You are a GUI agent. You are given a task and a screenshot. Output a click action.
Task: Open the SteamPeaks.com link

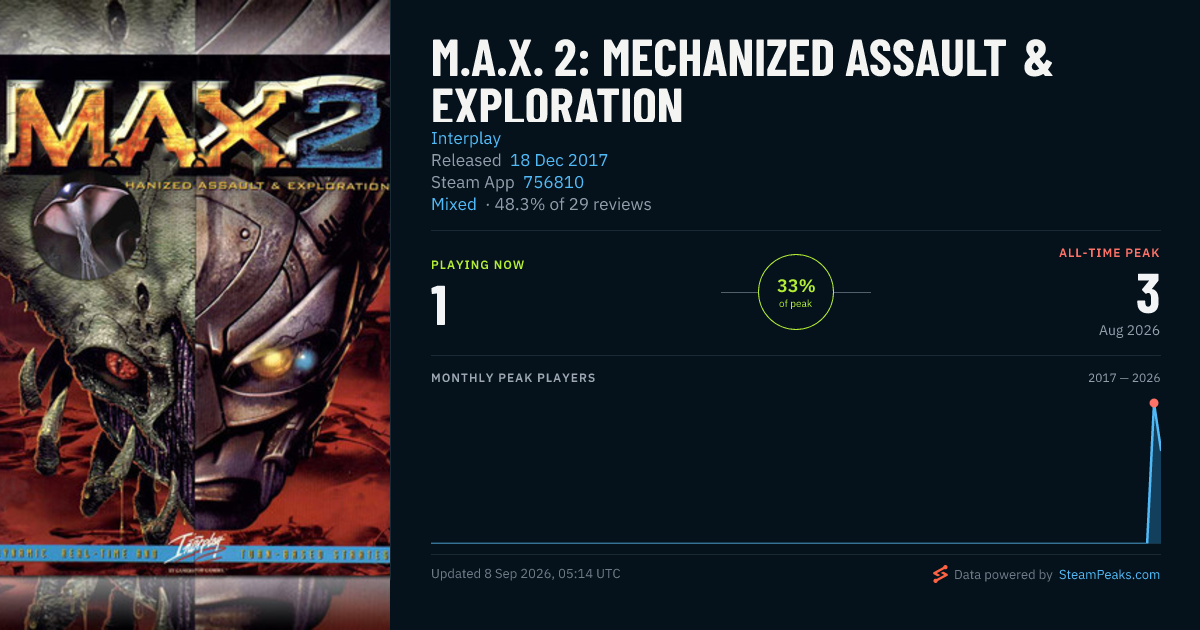pos(1109,575)
